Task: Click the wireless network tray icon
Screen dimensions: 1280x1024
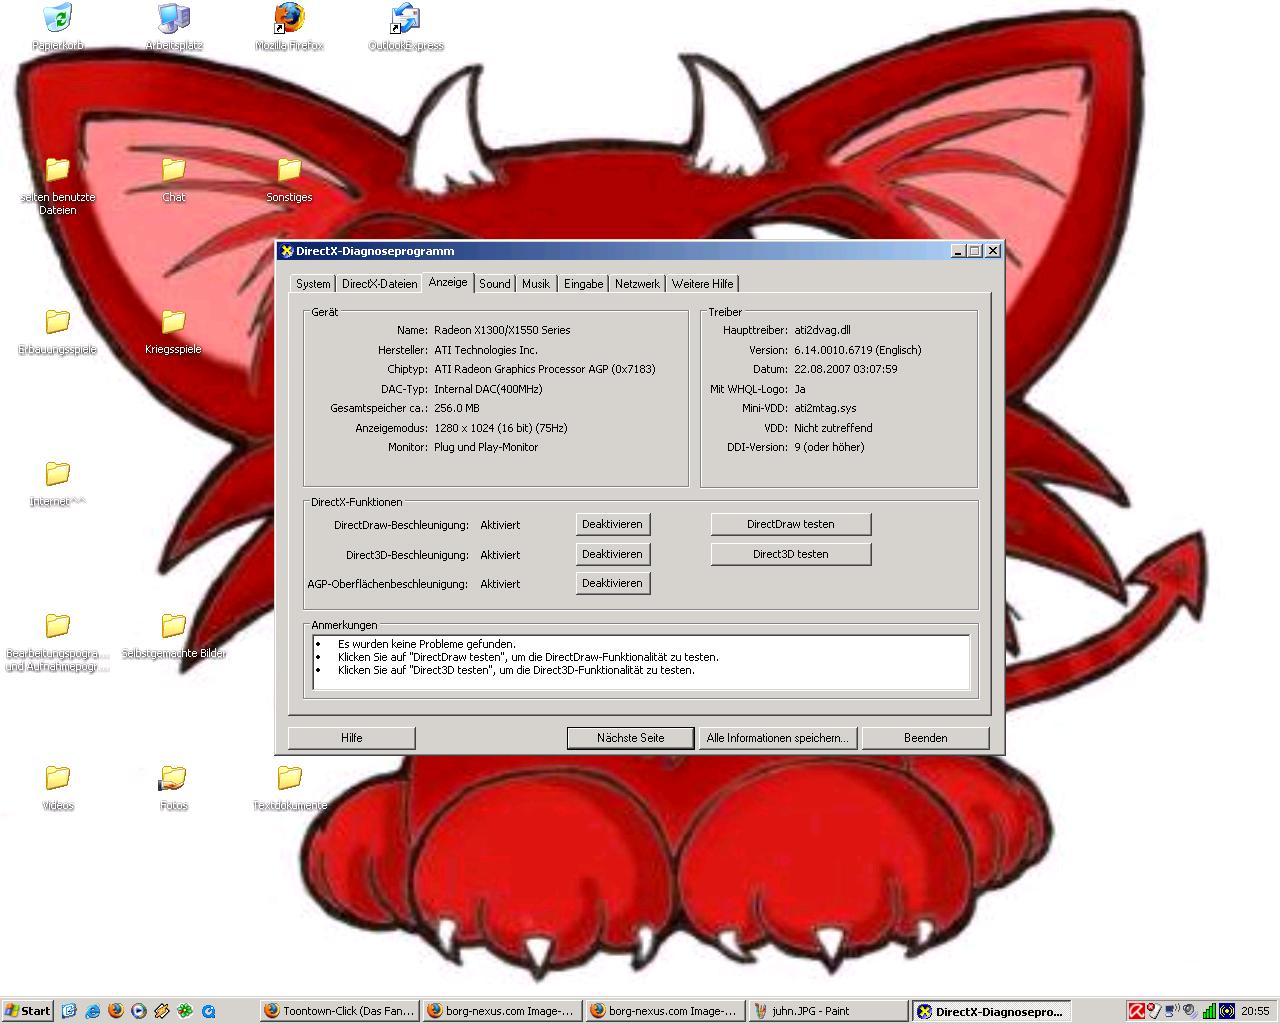Action: [x=1173, y=1011]
